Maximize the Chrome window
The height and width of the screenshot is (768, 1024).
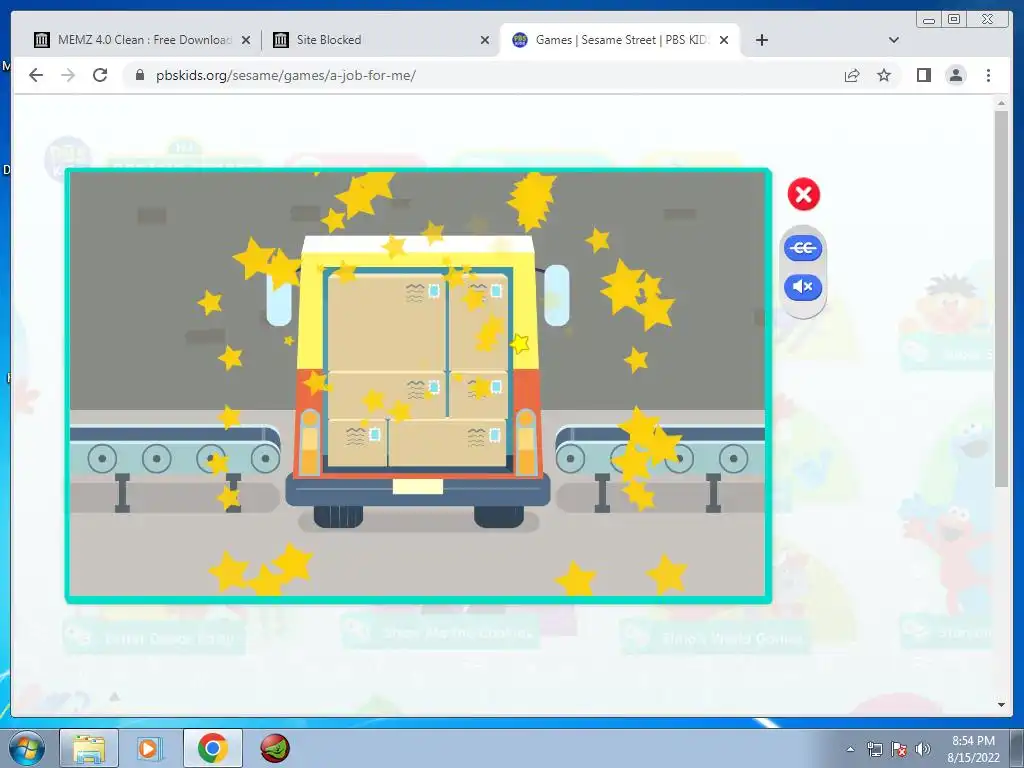point(953,20)
